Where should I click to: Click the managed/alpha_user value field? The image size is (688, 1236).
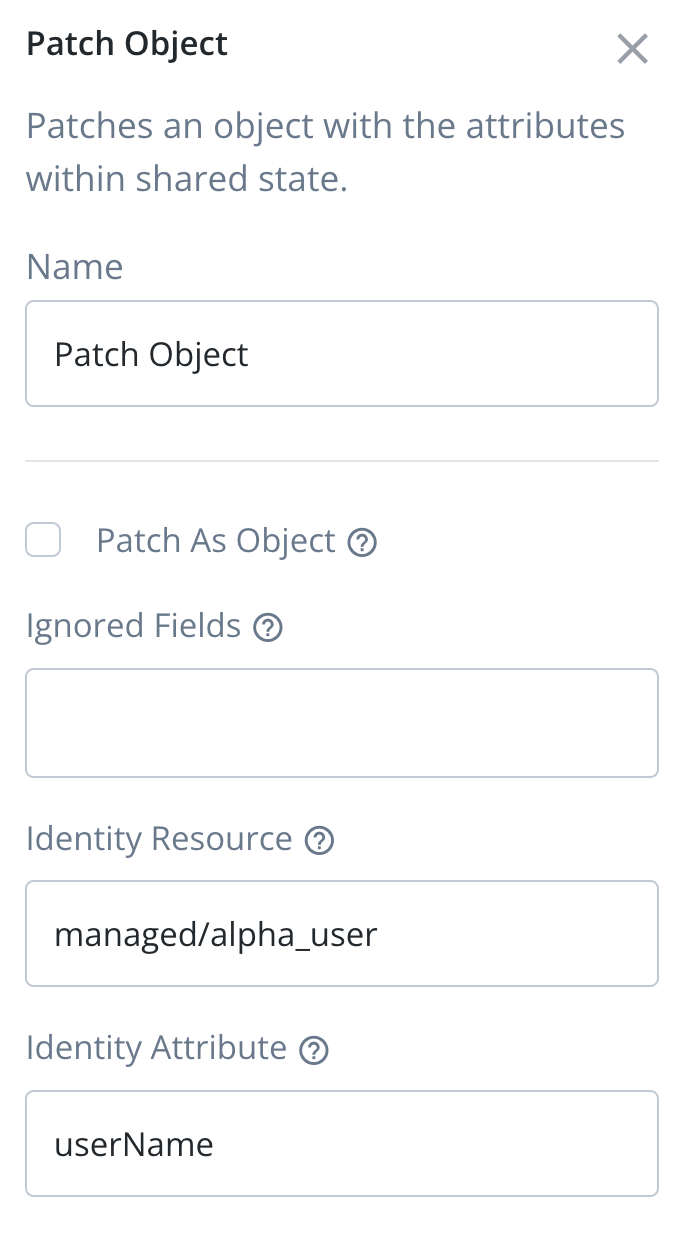point(342,933)
